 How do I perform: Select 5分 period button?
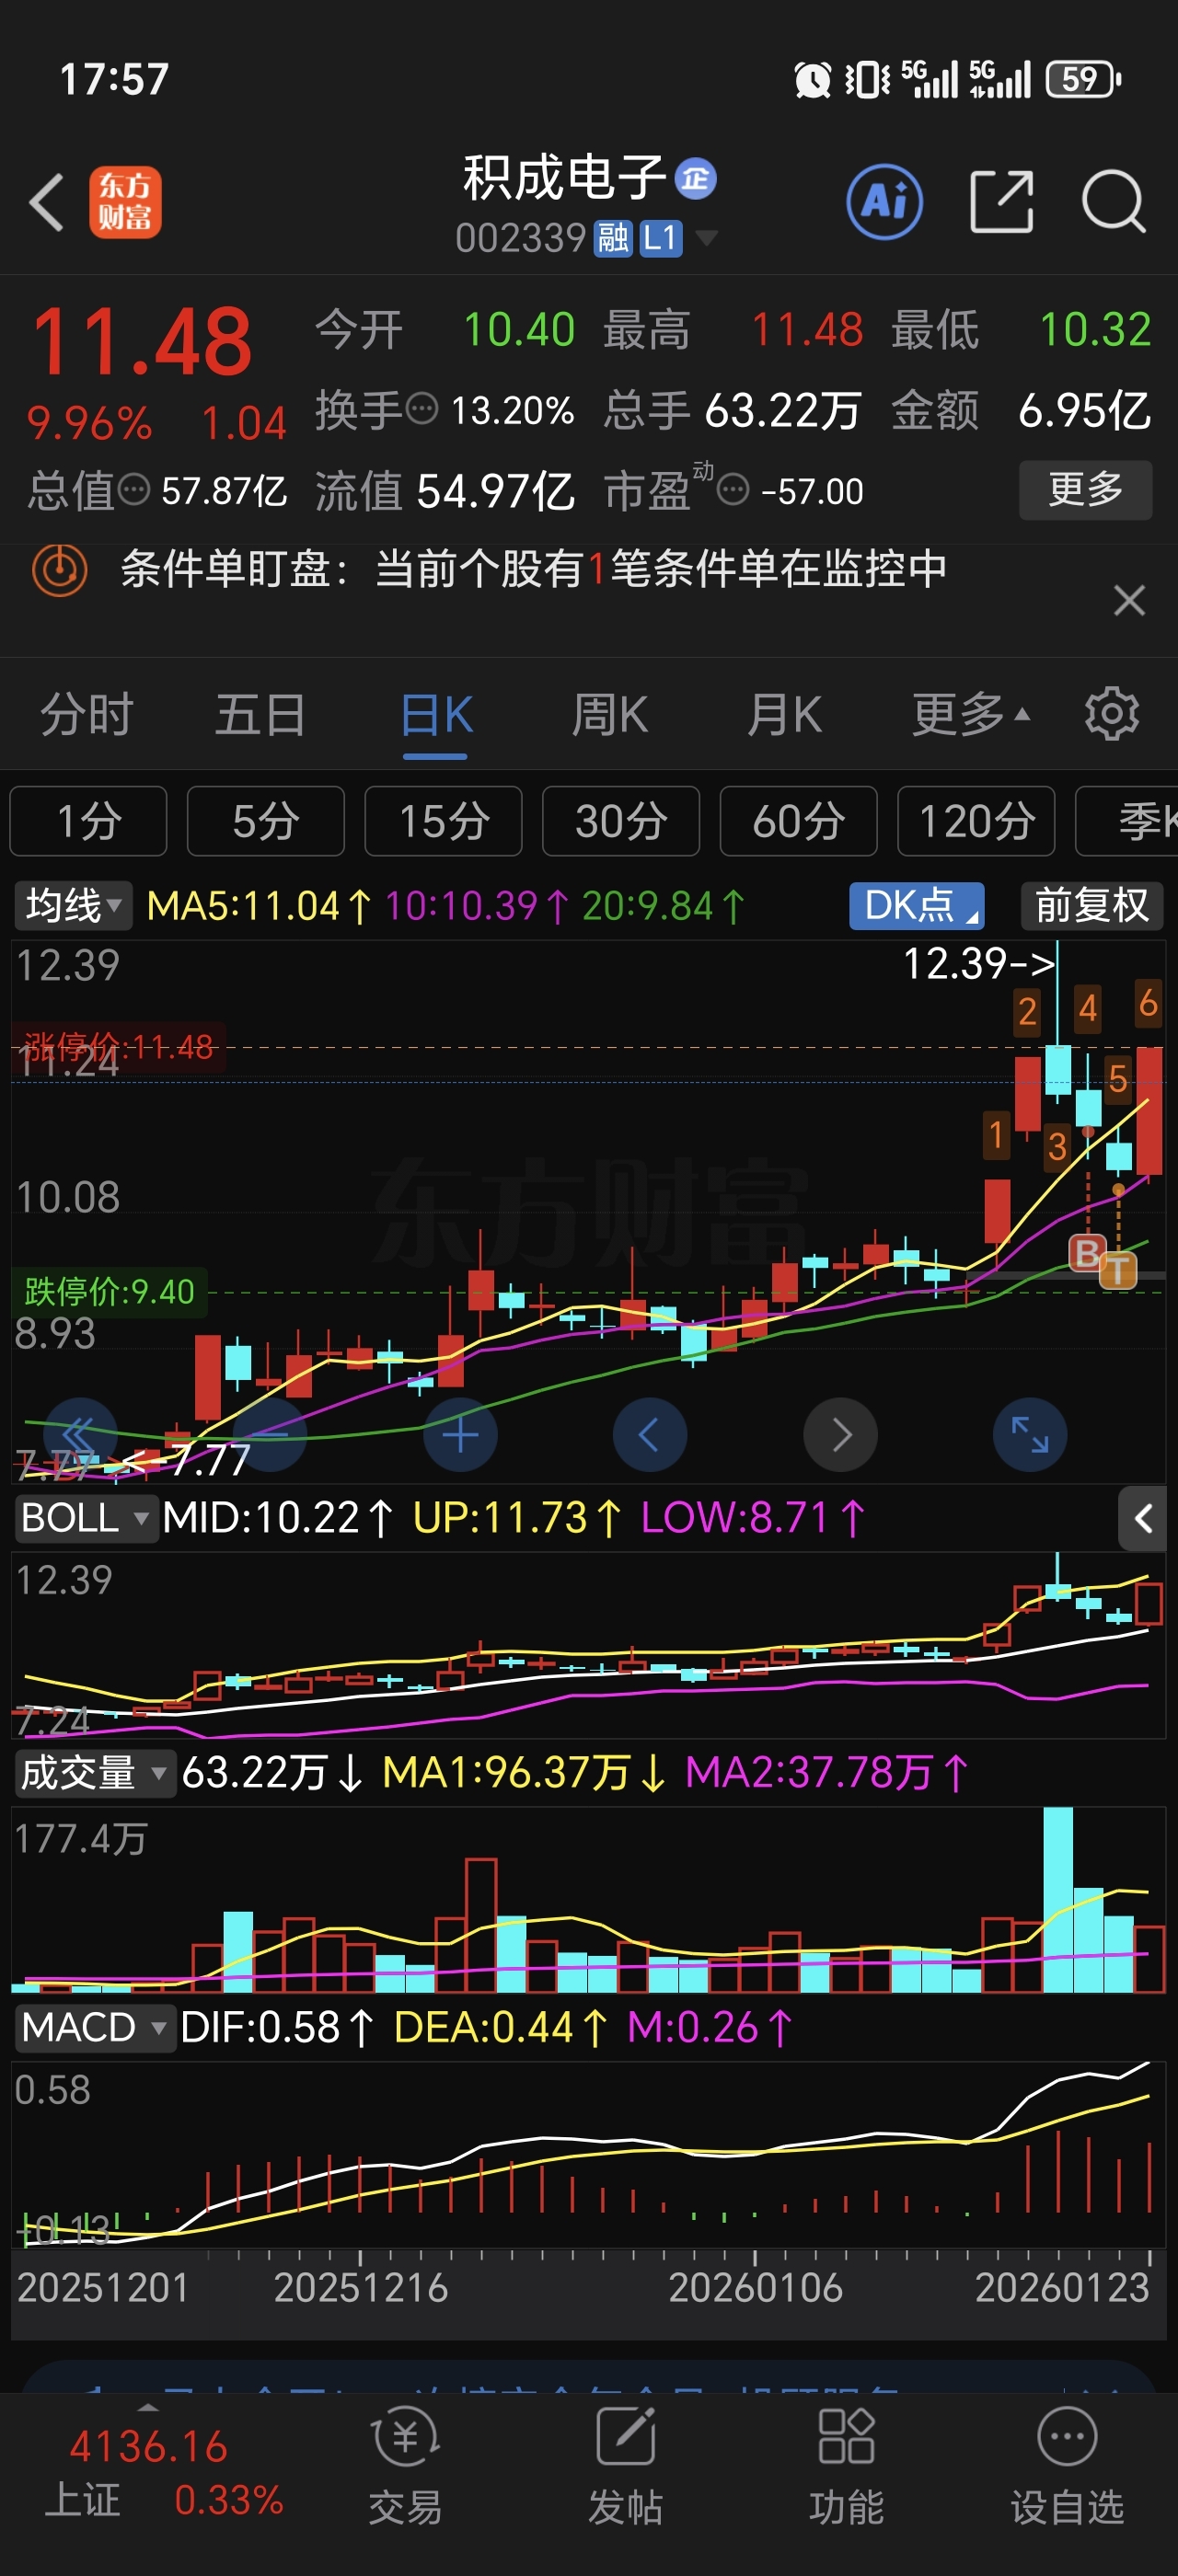(266, 821)
